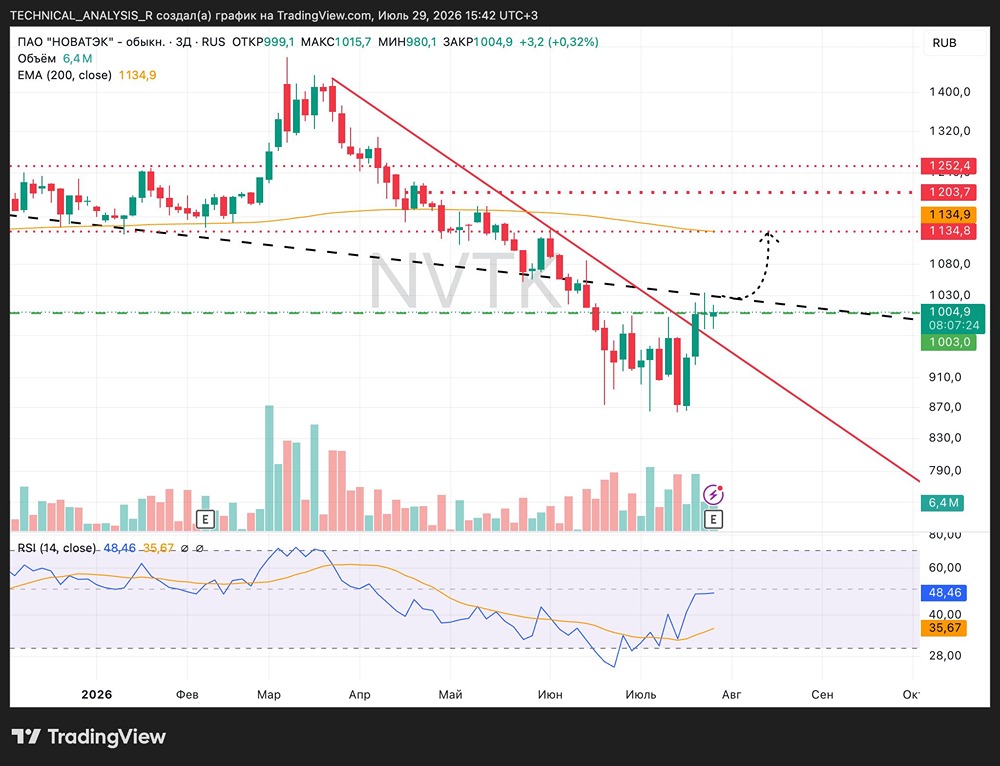
Task: Click the Авг label on time axis
Action: (732, 694)
